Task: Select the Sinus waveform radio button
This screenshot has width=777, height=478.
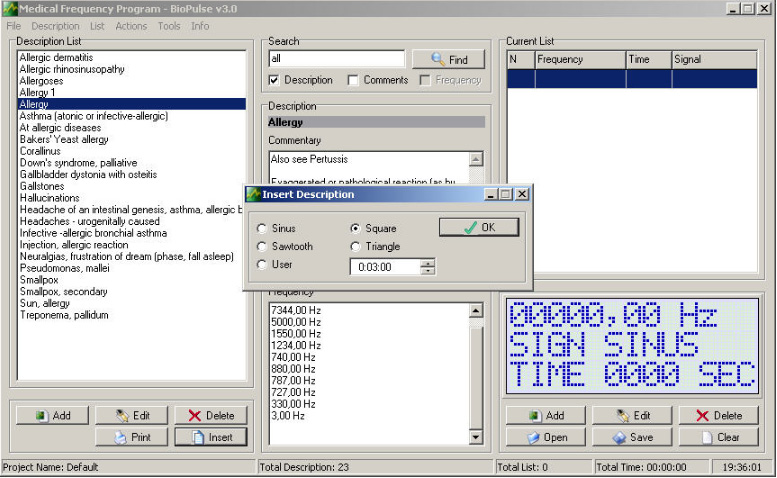Action: tap(263, 229)
